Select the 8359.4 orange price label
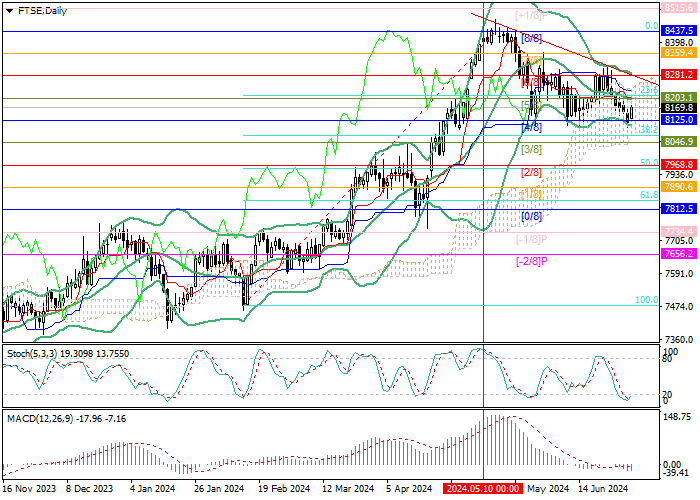The width and height of the screenshot is (700, 500). coord(679,53)
